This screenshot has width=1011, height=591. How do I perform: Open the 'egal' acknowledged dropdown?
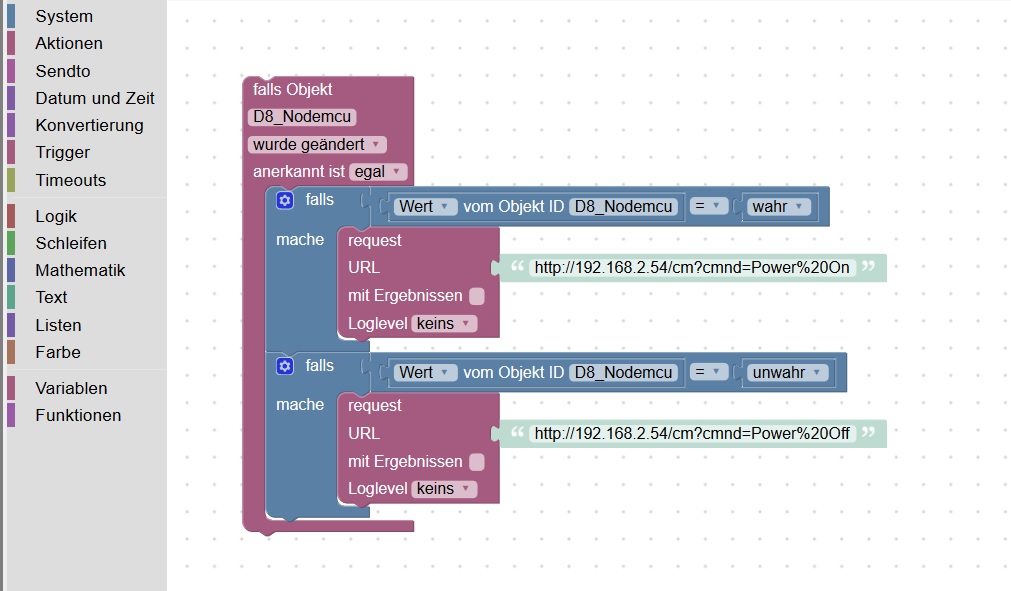pyautogui.click(x=378, y=171)
